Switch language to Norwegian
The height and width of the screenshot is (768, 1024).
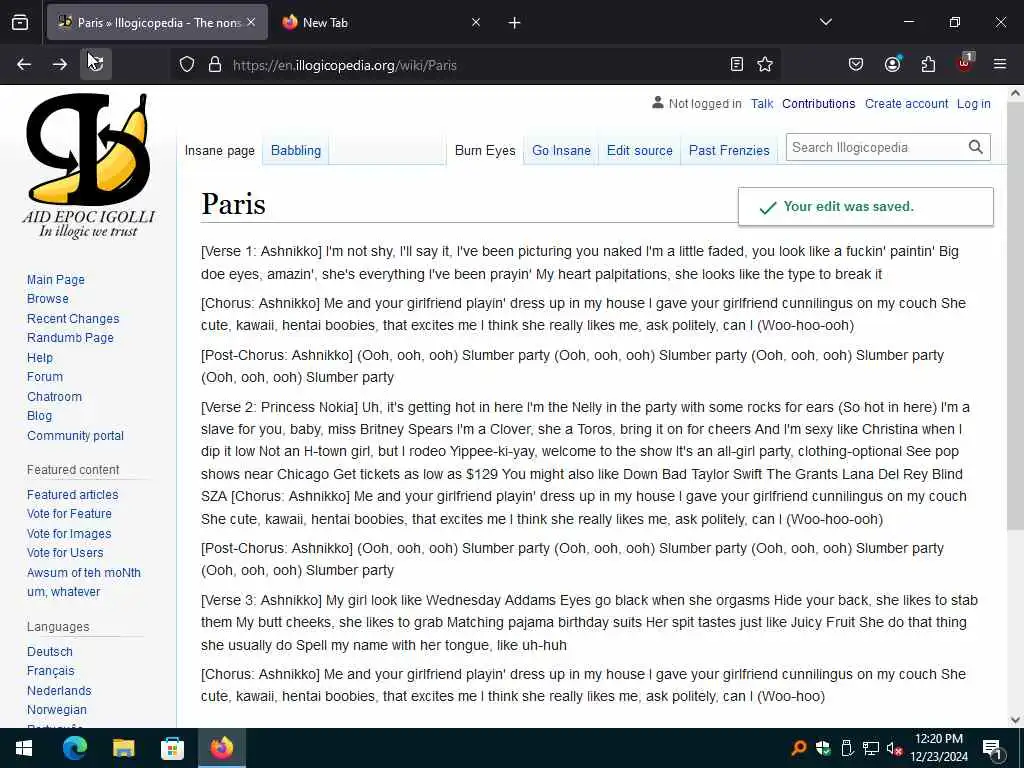click(57, 709)
